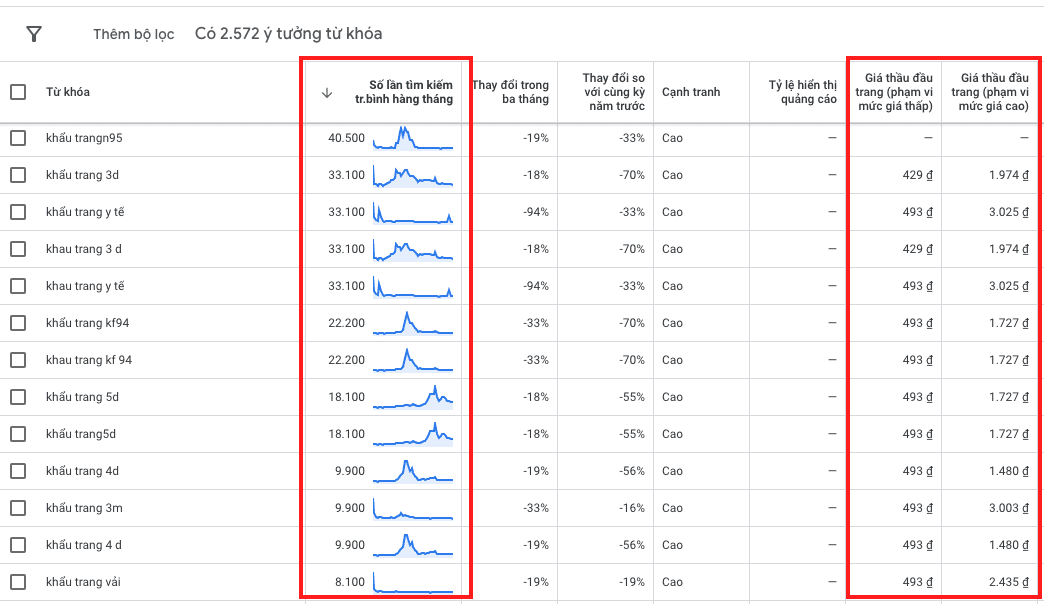Open trend chart for khẩu trangn95
1044x604 pixels.
(x=413, y=138)
